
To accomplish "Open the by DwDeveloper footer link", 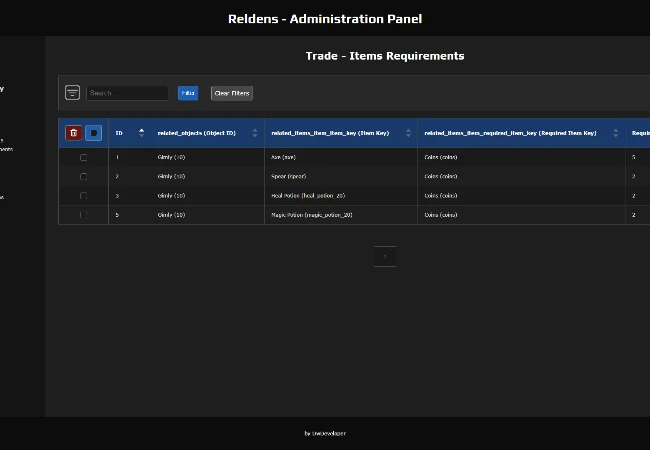I will click(325, 433).
